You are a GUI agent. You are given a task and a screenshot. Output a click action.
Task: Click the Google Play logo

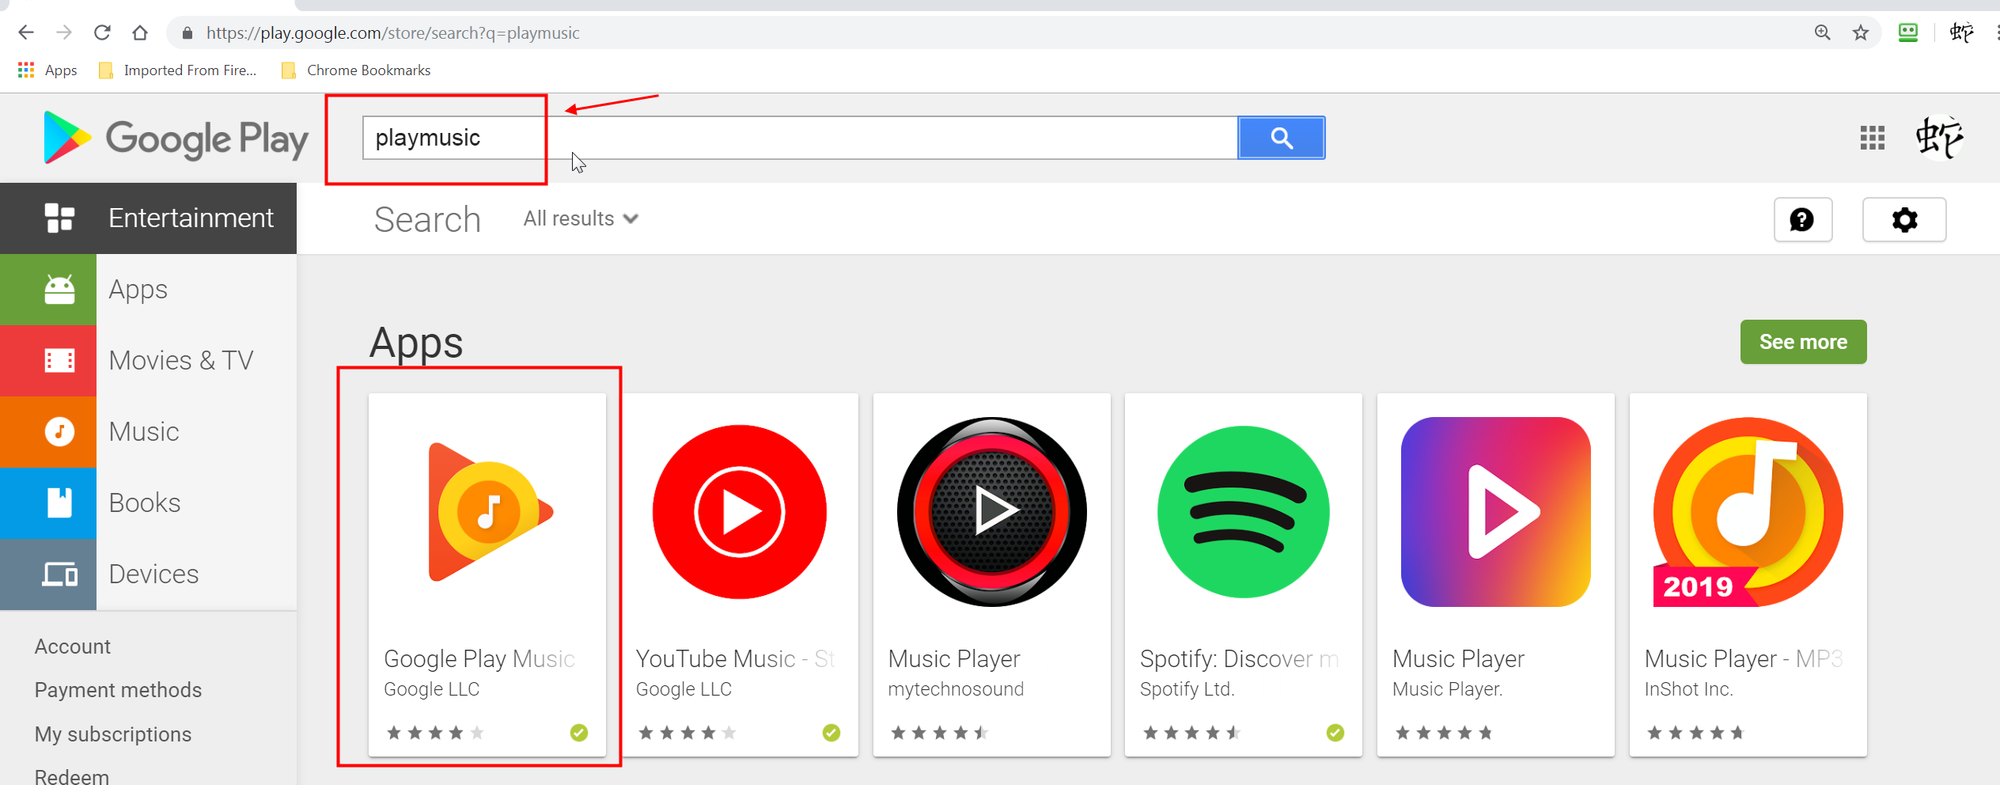point(176,139)
